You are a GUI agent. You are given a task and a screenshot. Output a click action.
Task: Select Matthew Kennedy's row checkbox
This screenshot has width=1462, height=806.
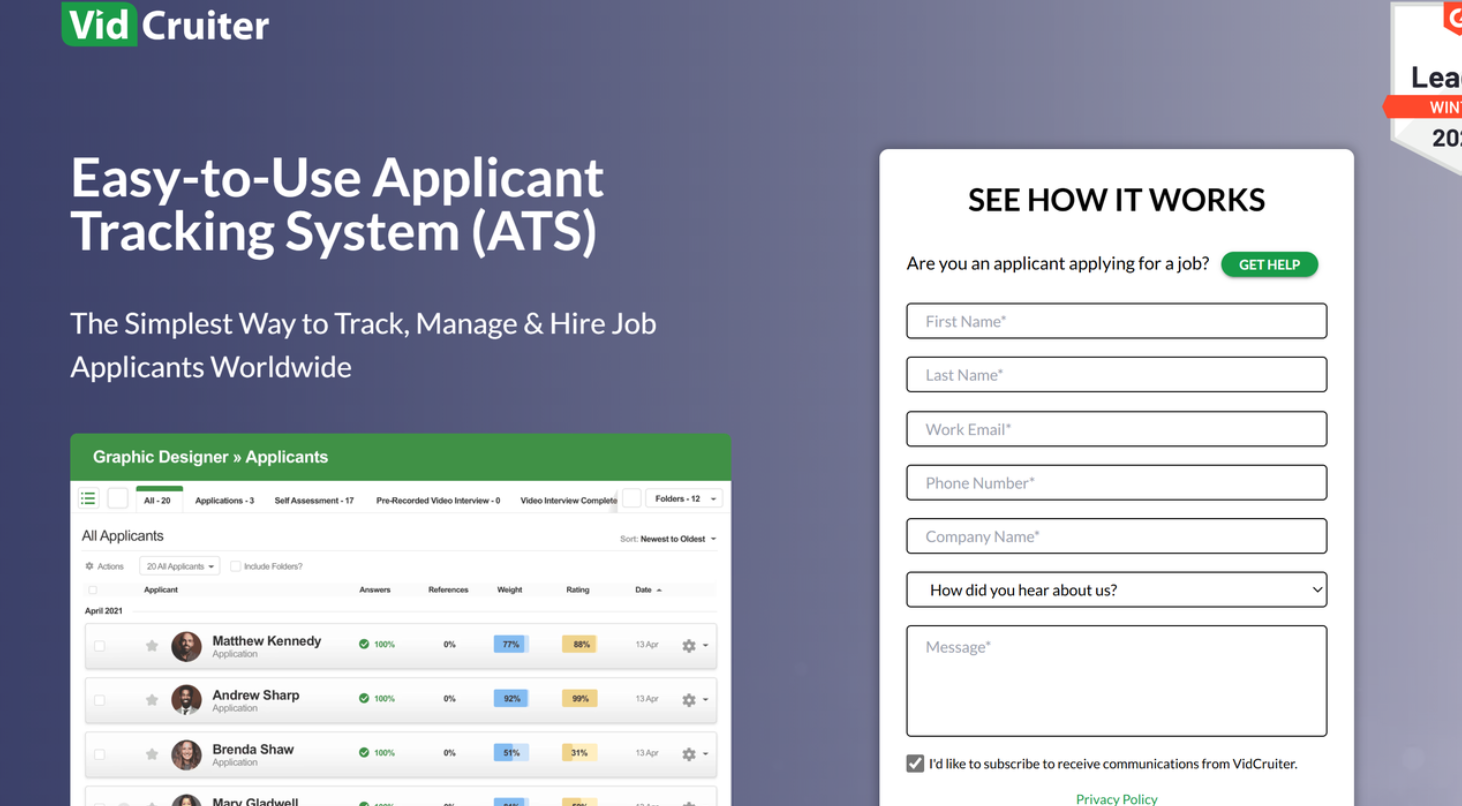(99, 646)
